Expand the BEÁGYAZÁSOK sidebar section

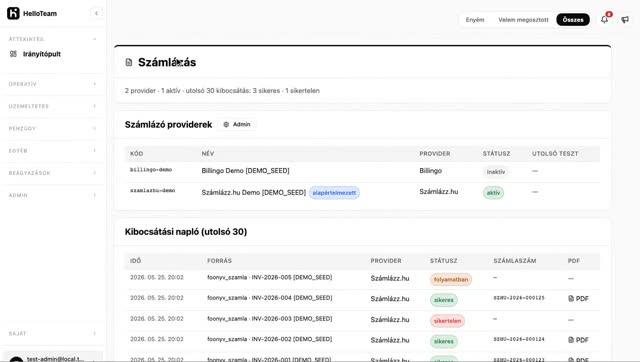click(x=53, y=173)
